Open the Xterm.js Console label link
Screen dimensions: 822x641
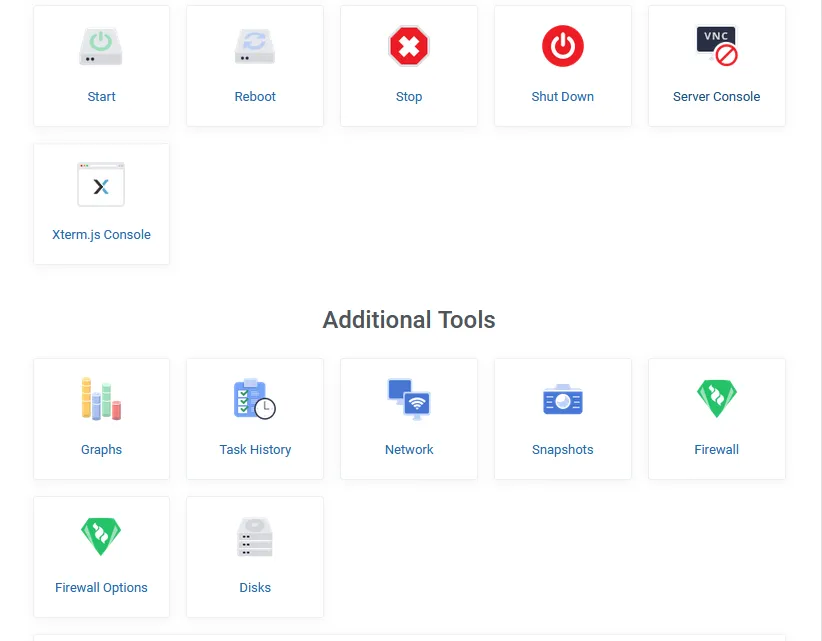[x=101, y=234]
